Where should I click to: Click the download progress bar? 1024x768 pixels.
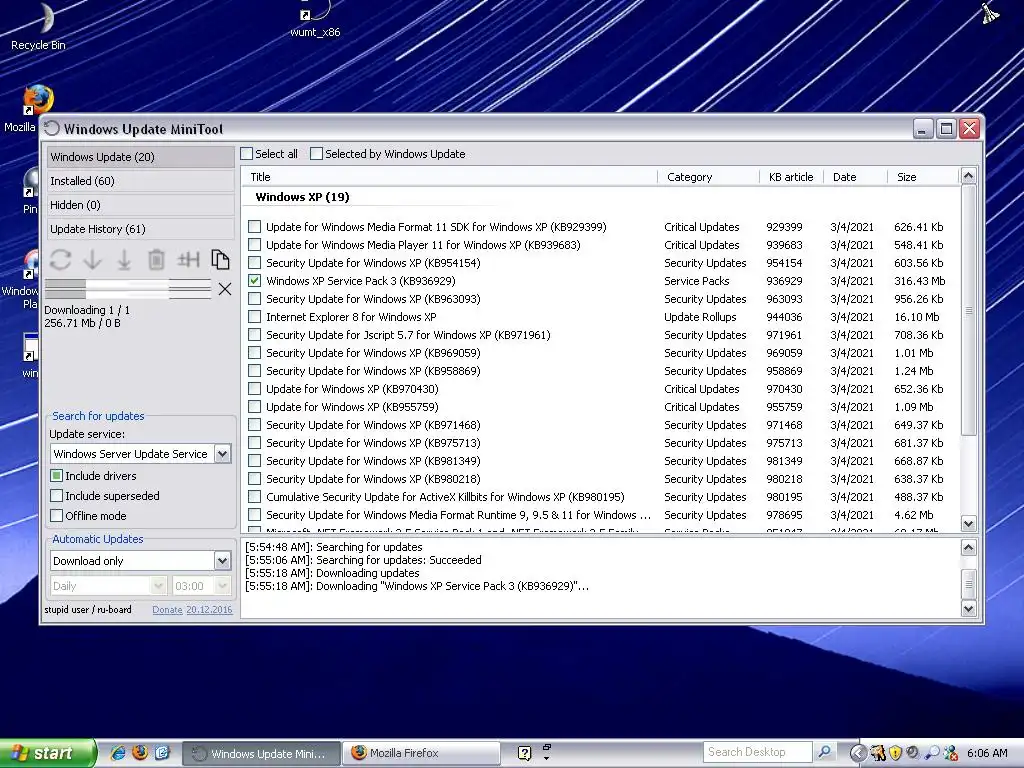pyautogui.click(x=128, y=289)
